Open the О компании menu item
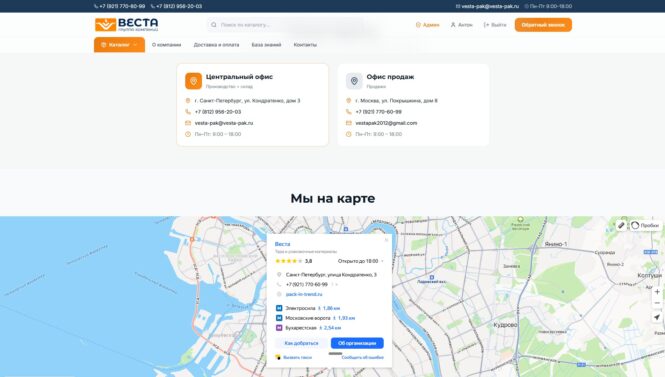 [x=166, y=45]
